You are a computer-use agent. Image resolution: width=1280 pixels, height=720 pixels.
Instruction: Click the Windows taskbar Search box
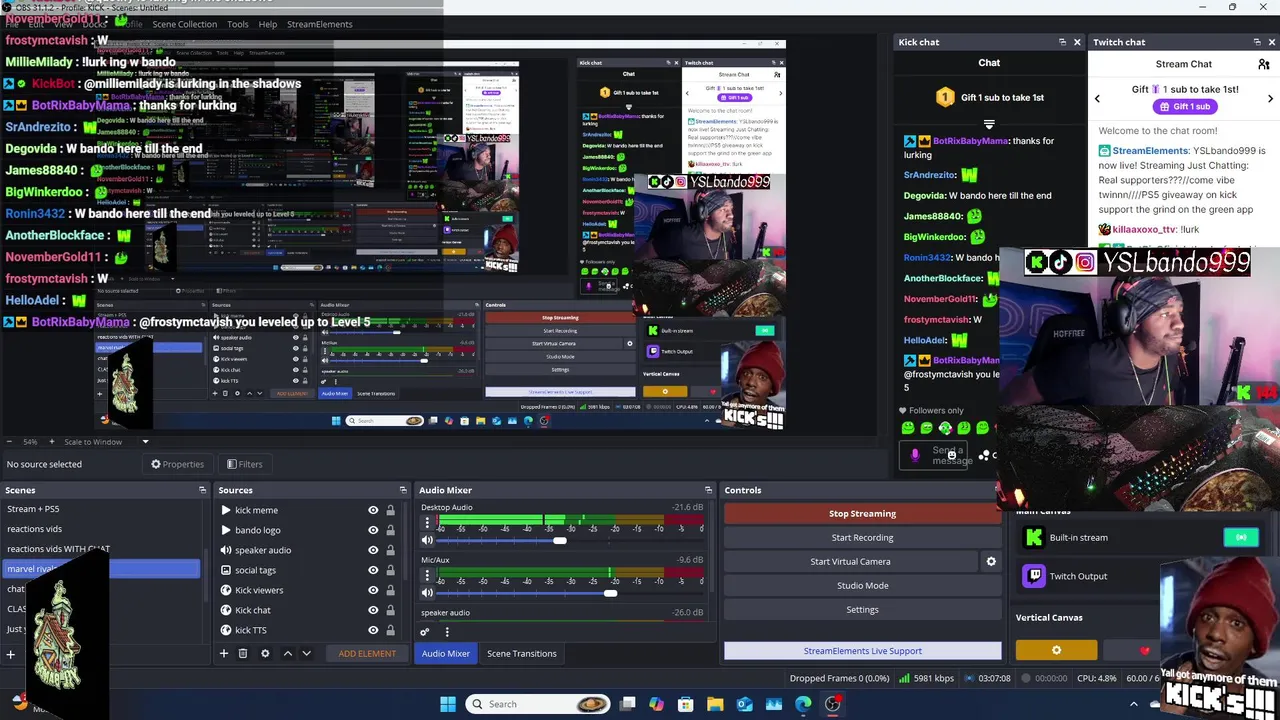pos(540,704)
